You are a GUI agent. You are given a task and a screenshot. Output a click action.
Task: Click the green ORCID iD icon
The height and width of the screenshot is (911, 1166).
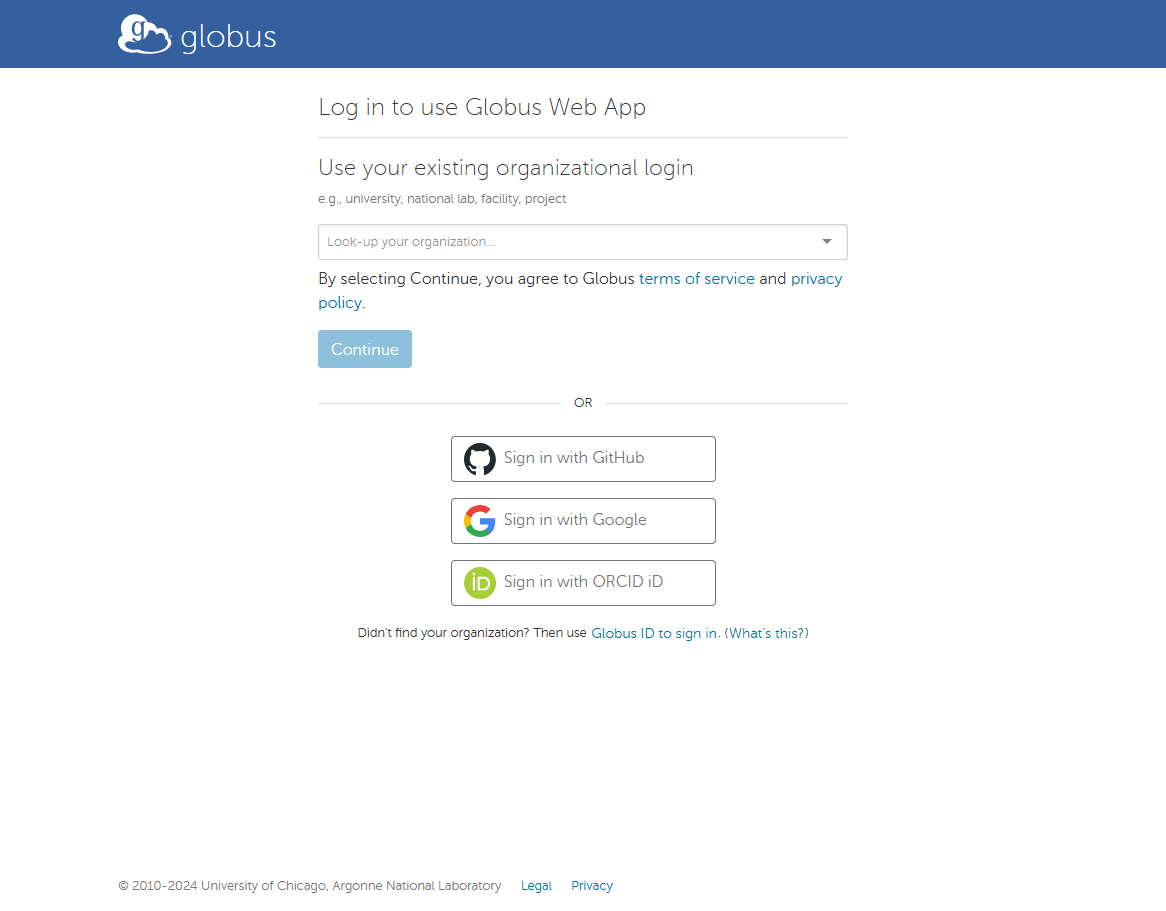pyautogui.click(x=480, y=583)
